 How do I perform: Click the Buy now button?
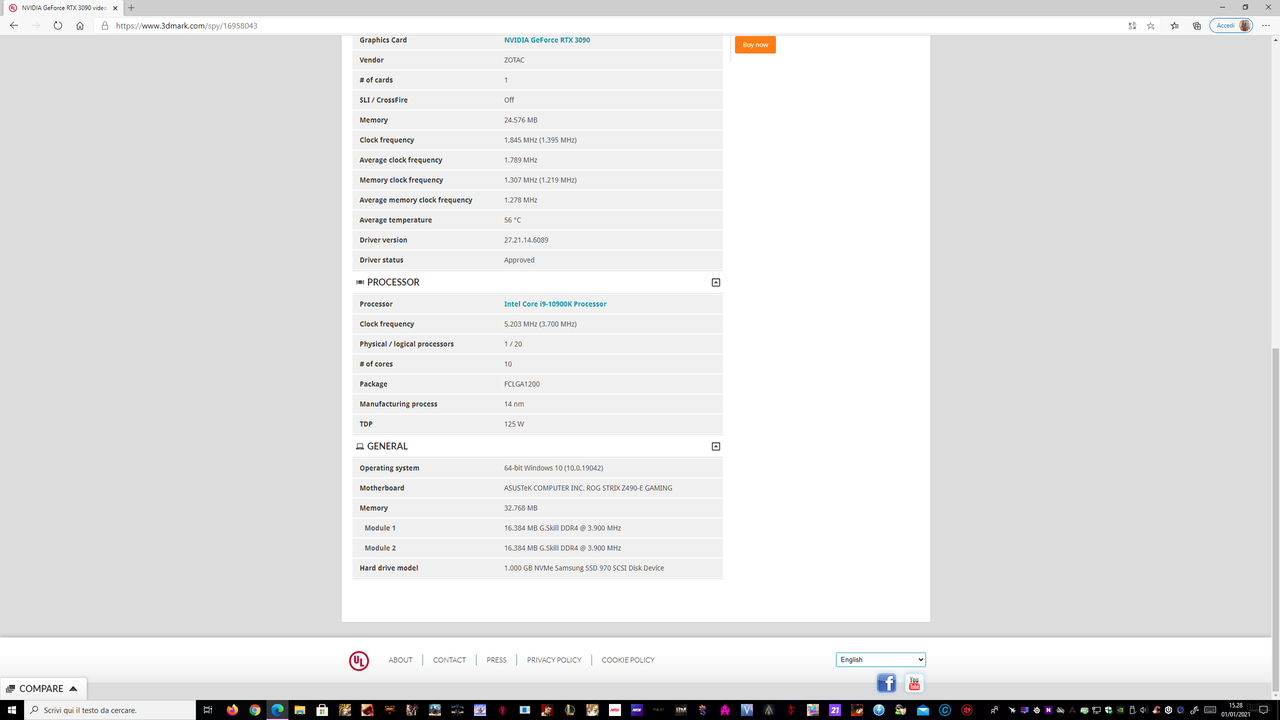click(755, 44)
